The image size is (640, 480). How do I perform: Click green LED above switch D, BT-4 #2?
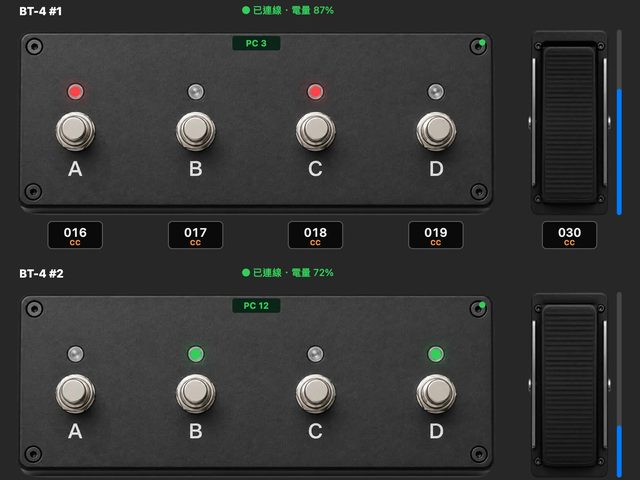[436, 354]
